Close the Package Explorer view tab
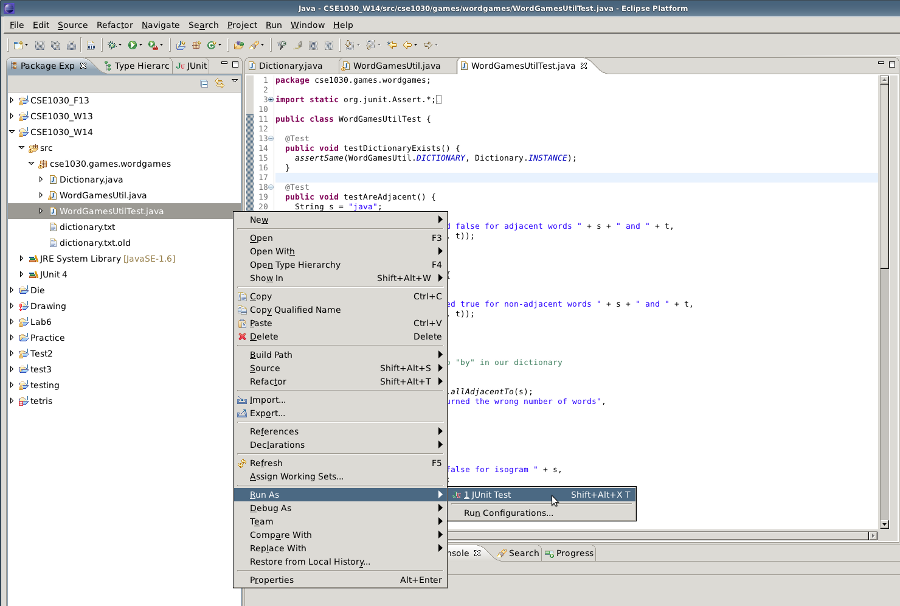Image resolution: width=900 pixels, height=606 pixels. pyautogui.click(x=83, y=65)
